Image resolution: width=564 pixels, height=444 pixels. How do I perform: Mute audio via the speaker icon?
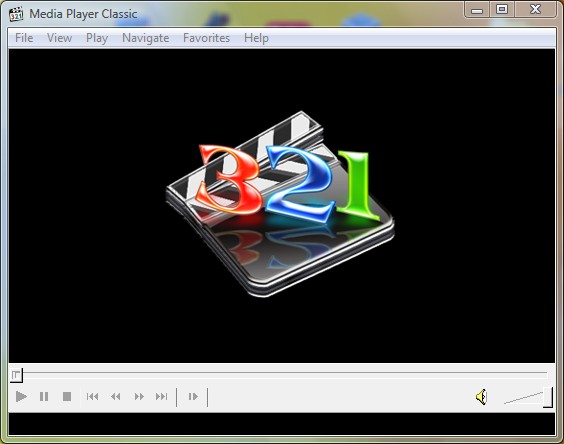click(x=481, y=397)
